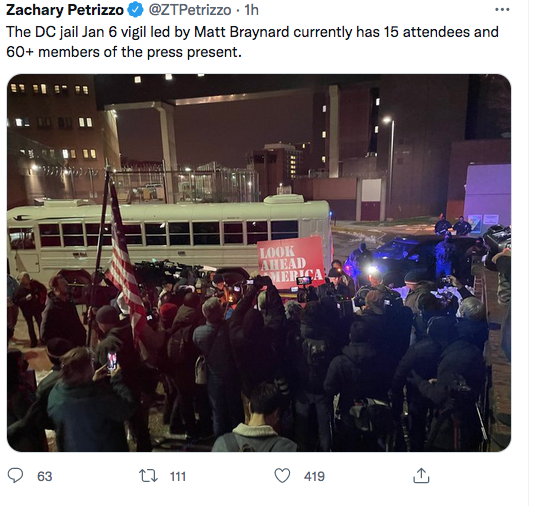Click the reply speech bubble icon
The width and height of the screenshot is (540, 506).
tap(15, 475)
